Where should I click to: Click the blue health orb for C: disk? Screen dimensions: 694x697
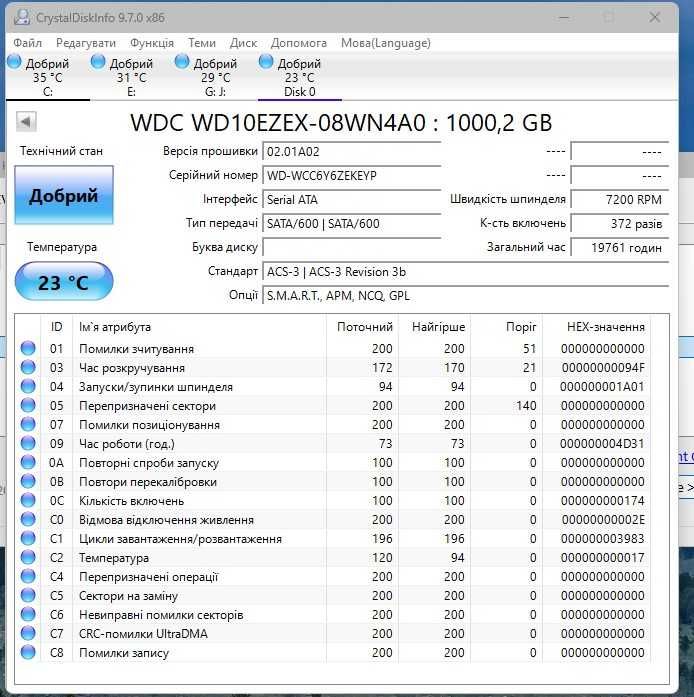14,61
